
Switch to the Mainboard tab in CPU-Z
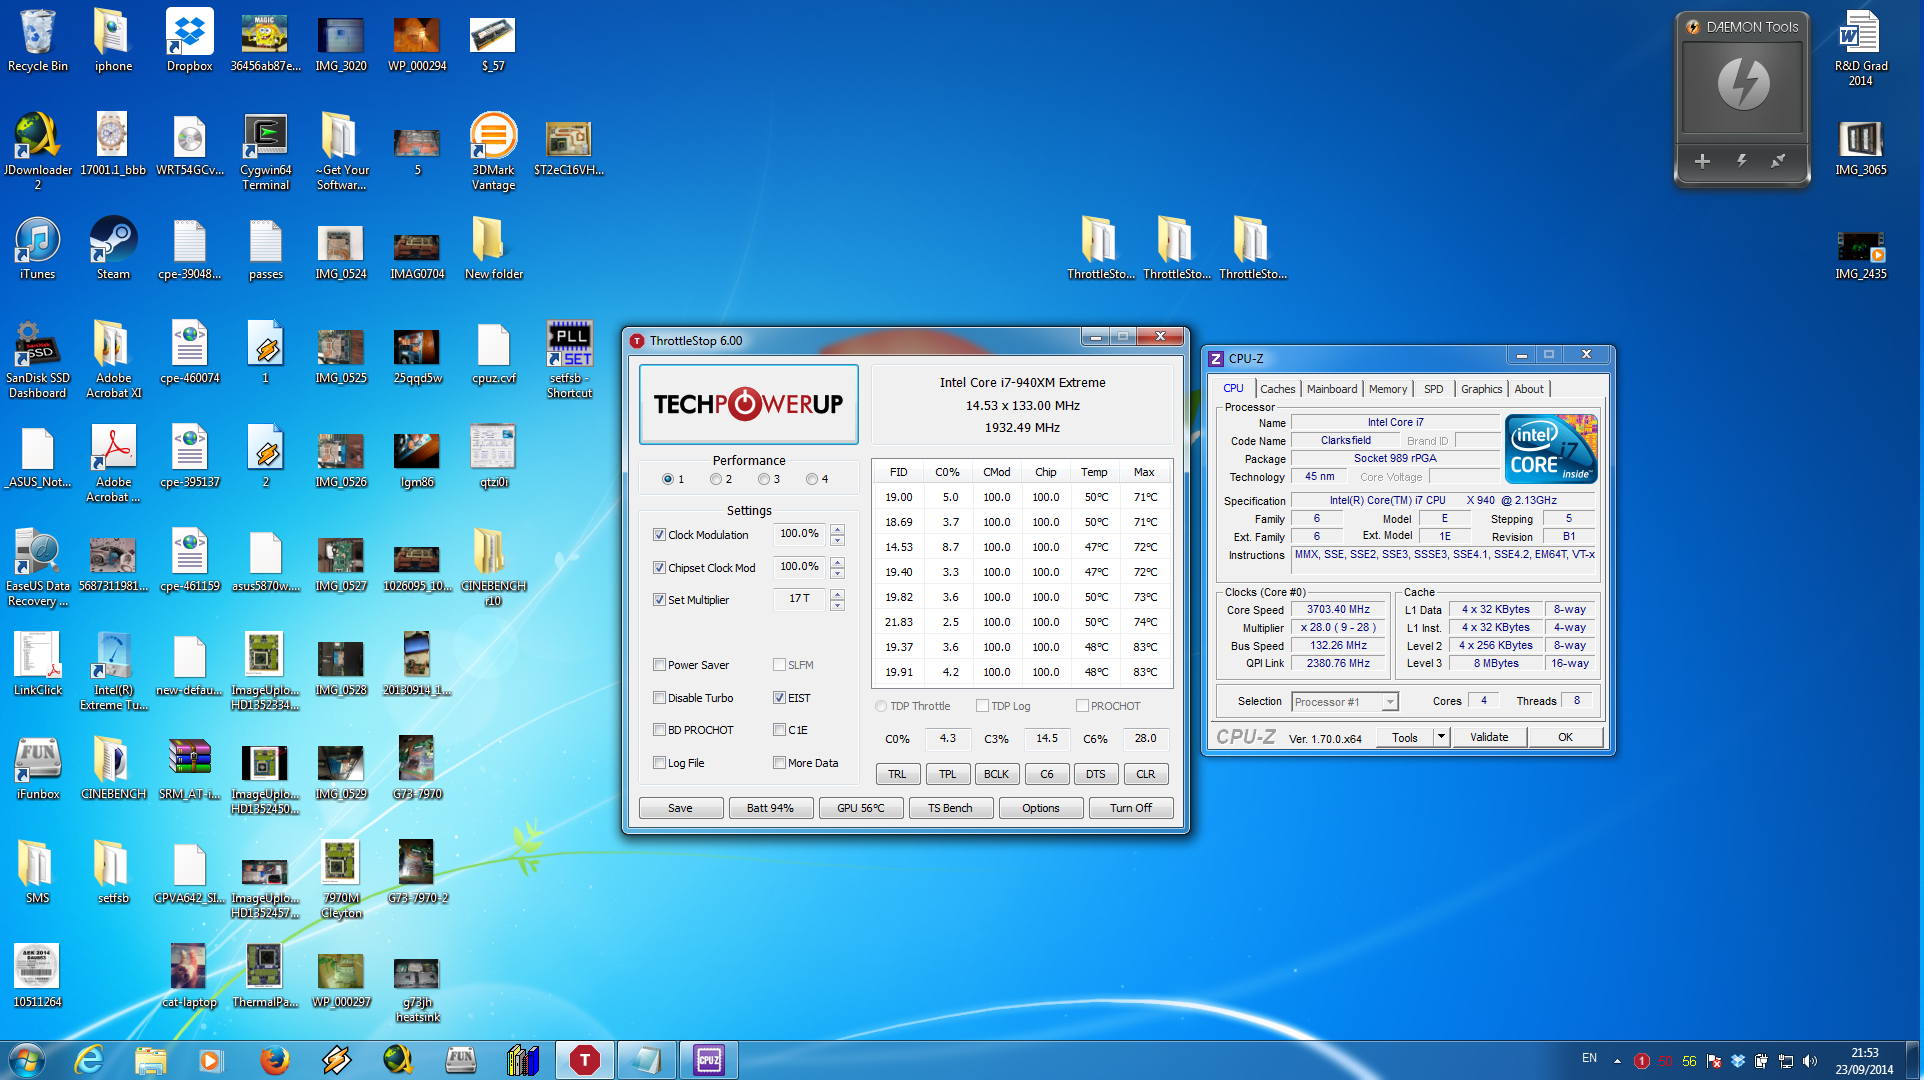tap(1332, 389)
